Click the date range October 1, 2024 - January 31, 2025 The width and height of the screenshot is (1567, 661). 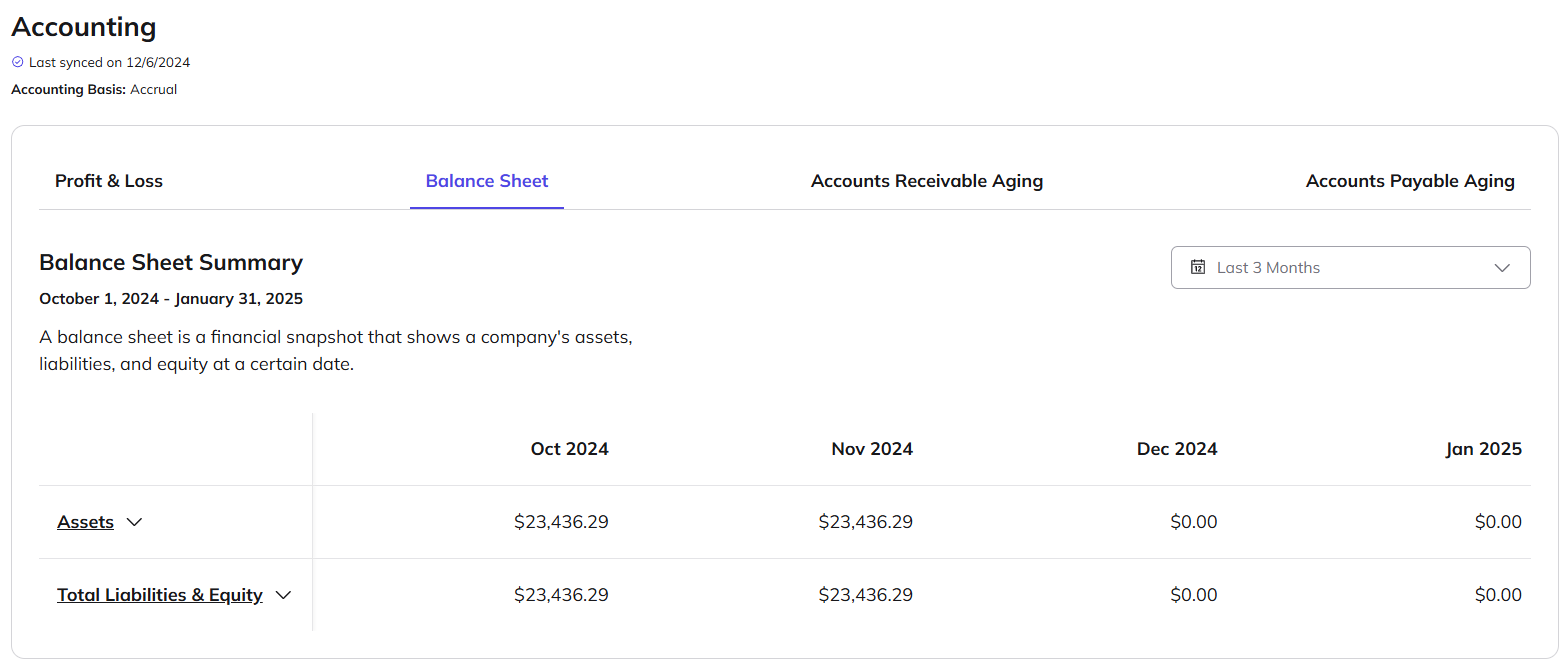tap(171, 298)
